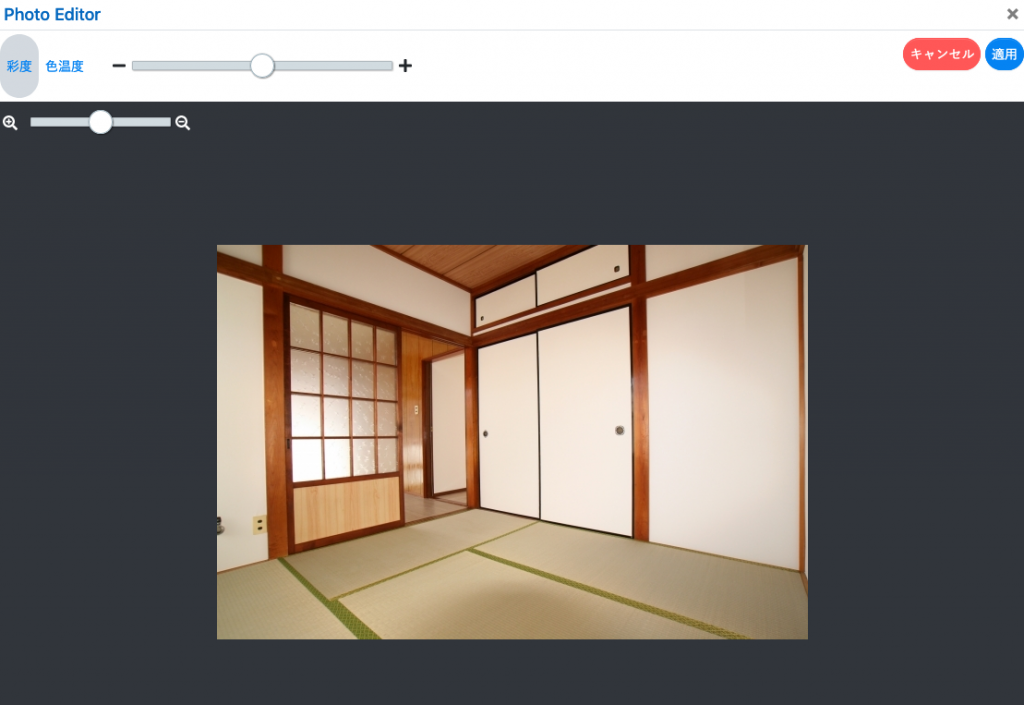Click the zoom-in magnifier icon
The height and width of the screenshot is (705, 1024).
10,123
